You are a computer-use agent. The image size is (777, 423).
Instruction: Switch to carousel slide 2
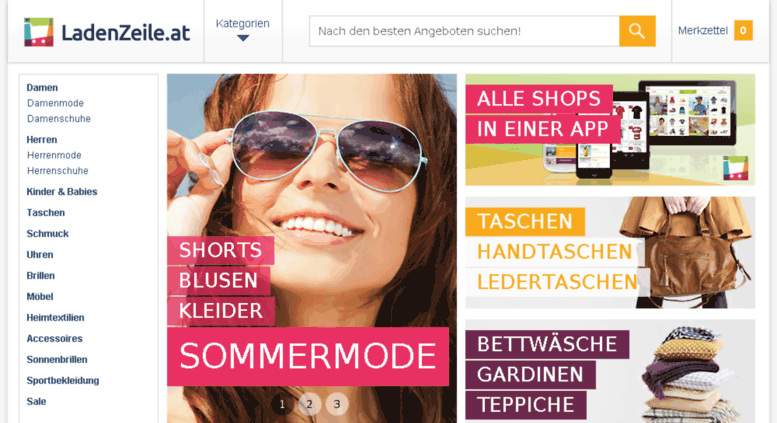point(309,404)
